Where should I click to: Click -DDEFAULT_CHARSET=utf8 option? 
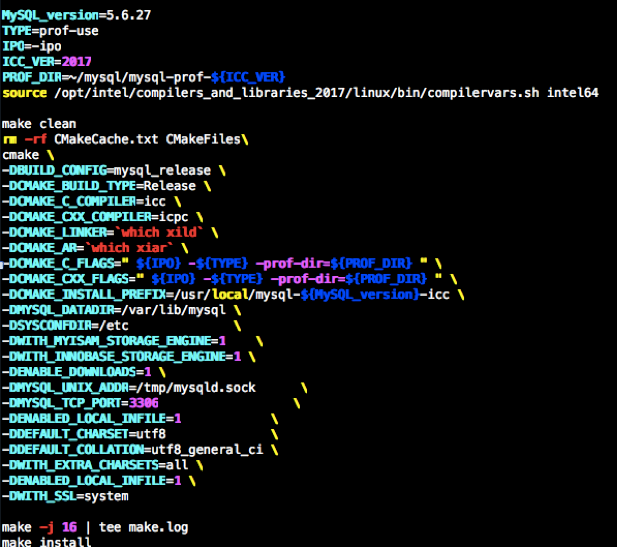84,434
